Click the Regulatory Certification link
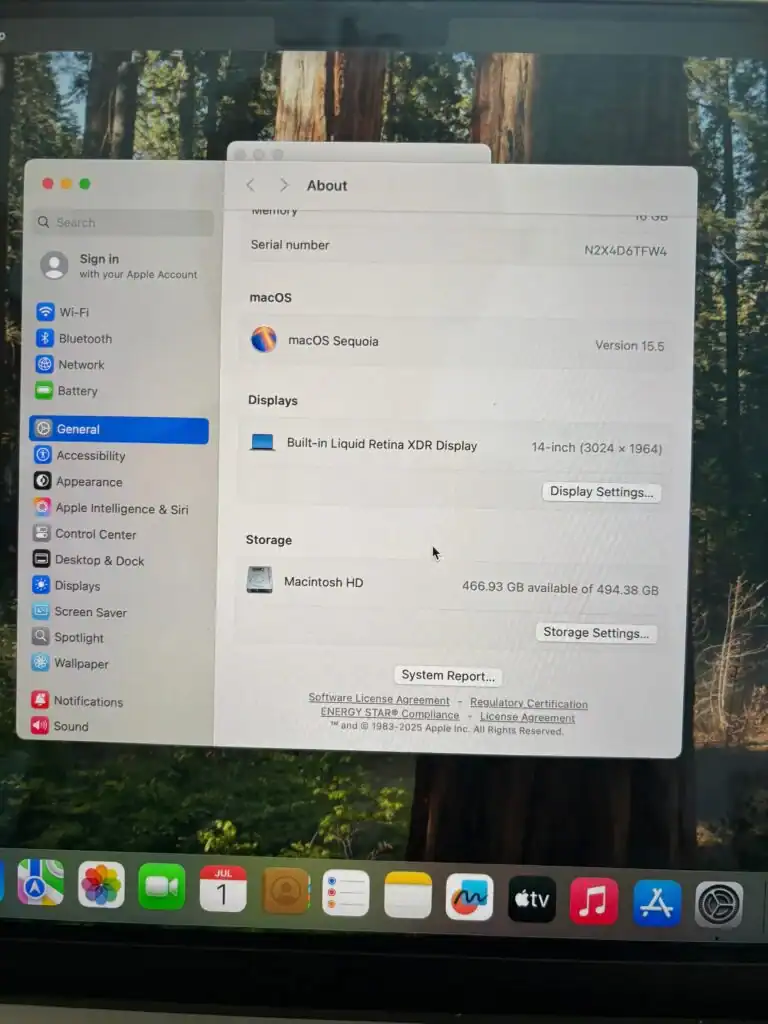The width and height of the screenshot is (768, 1024). pyautogui.click(x=529, y=704)
